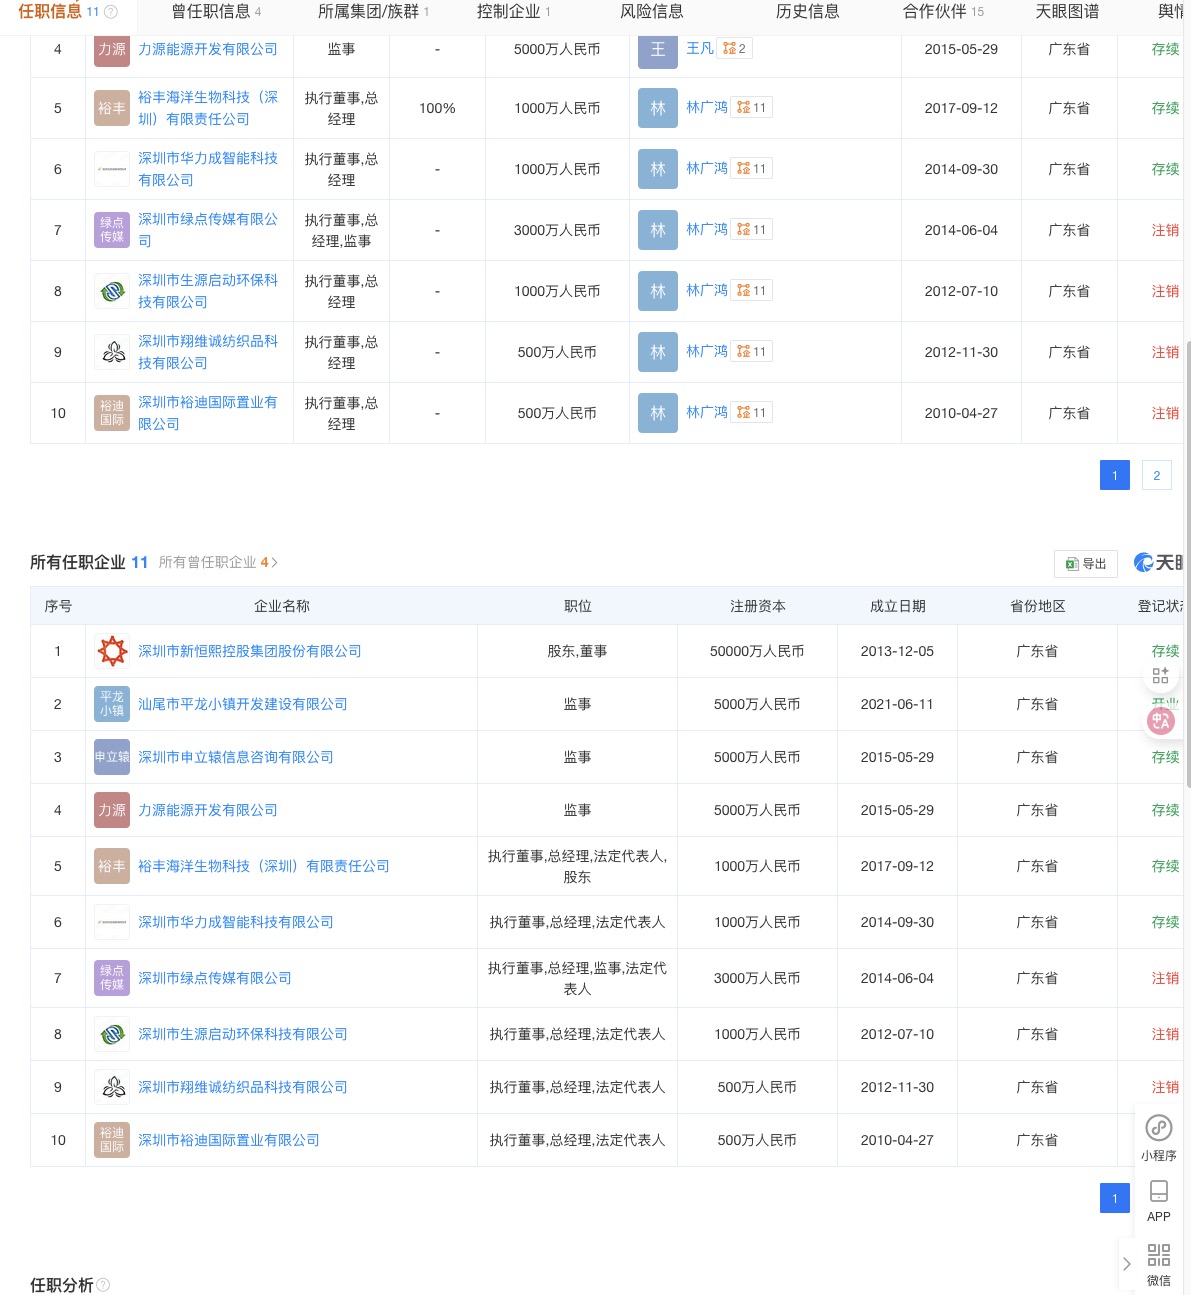Expand 所有曾任职企业 via its chevron
The height and width of the screenshot is (1295, 1191).
[277, 562]
